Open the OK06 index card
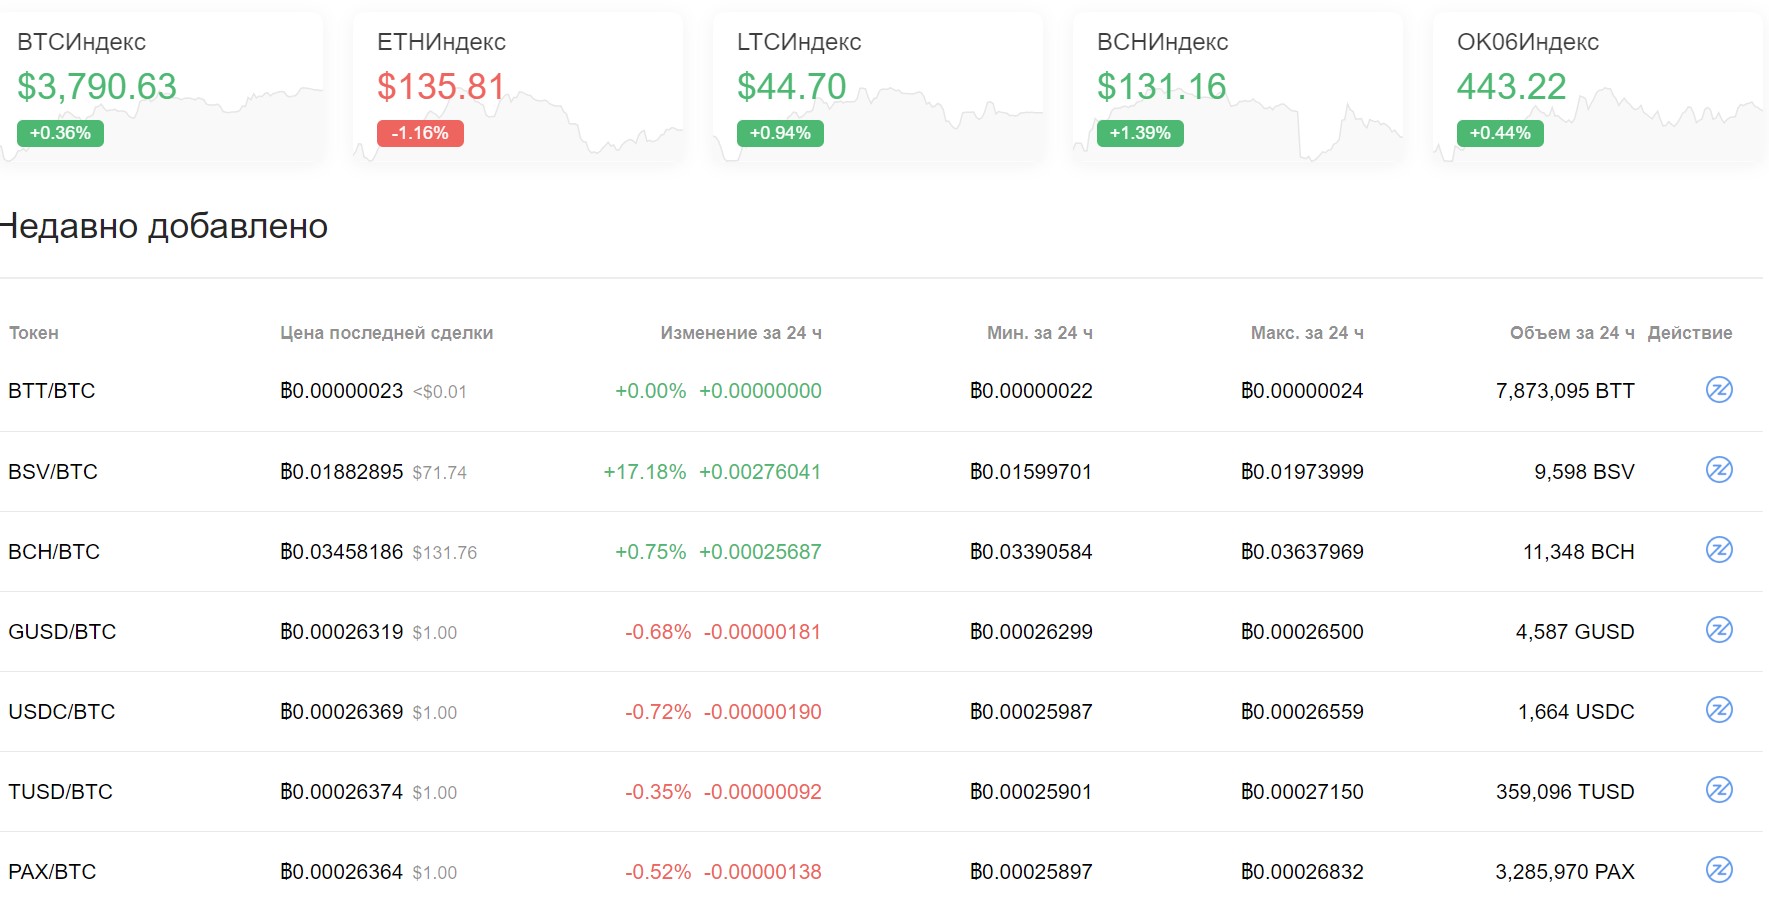The width and height of the screenshot is (1769, 902). [x=1598, y=87]
